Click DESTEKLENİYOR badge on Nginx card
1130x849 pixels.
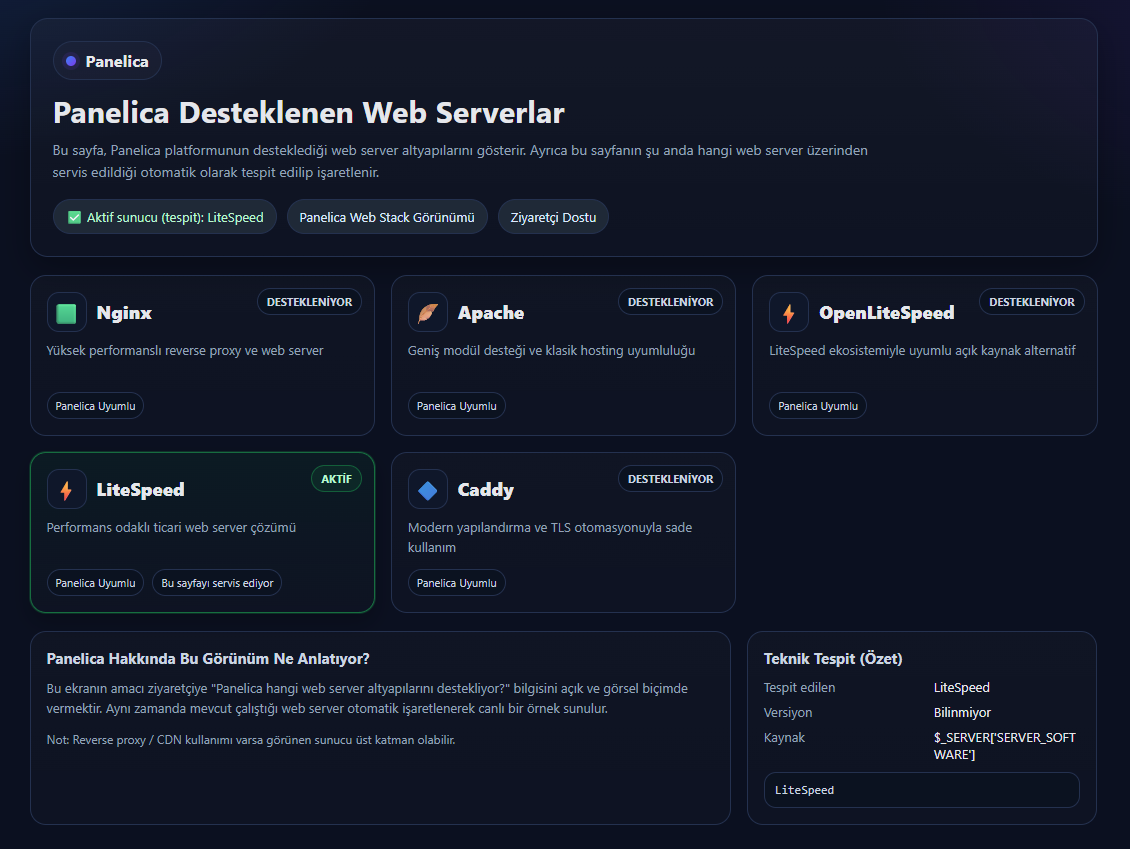click(x=309, y=302)
